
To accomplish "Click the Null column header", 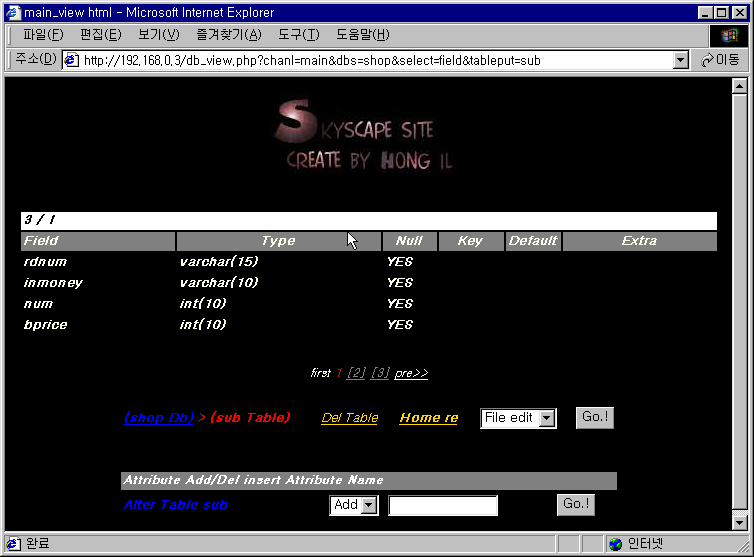I will click(x=410, y=241).
